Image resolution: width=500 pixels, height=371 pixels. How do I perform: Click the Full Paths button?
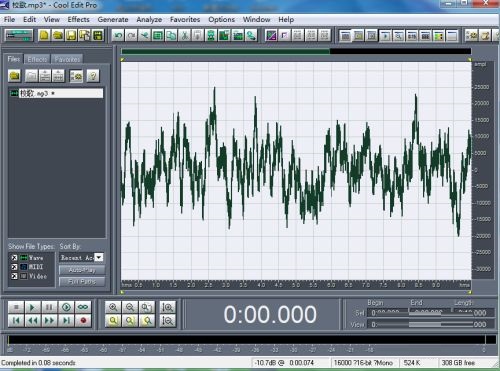(x=82, y=282)
